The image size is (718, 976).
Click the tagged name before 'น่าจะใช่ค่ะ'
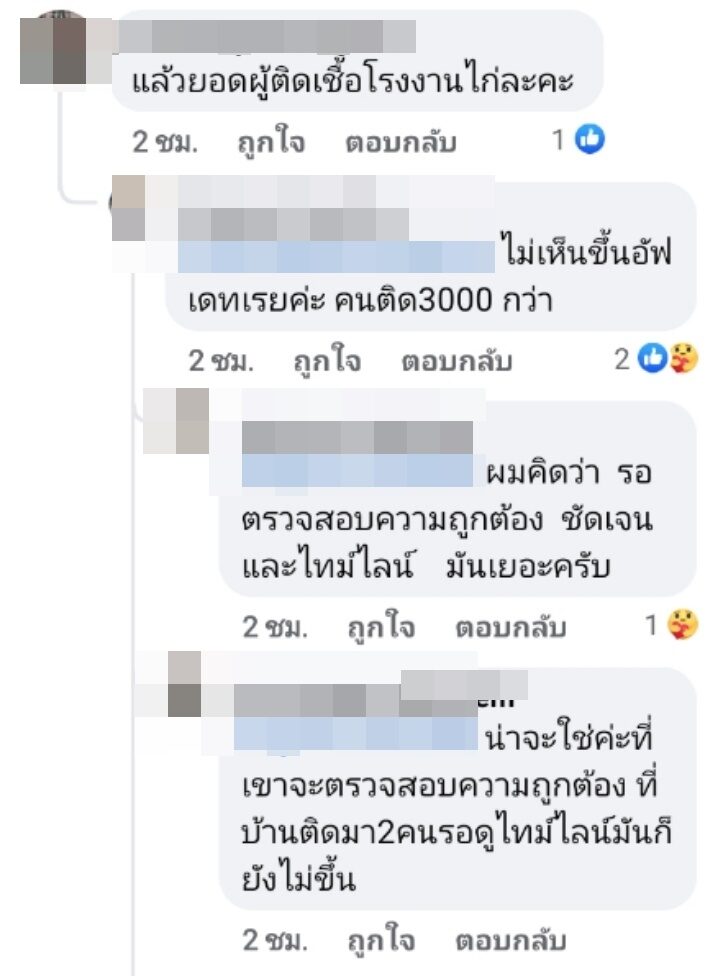coord(355,733)
